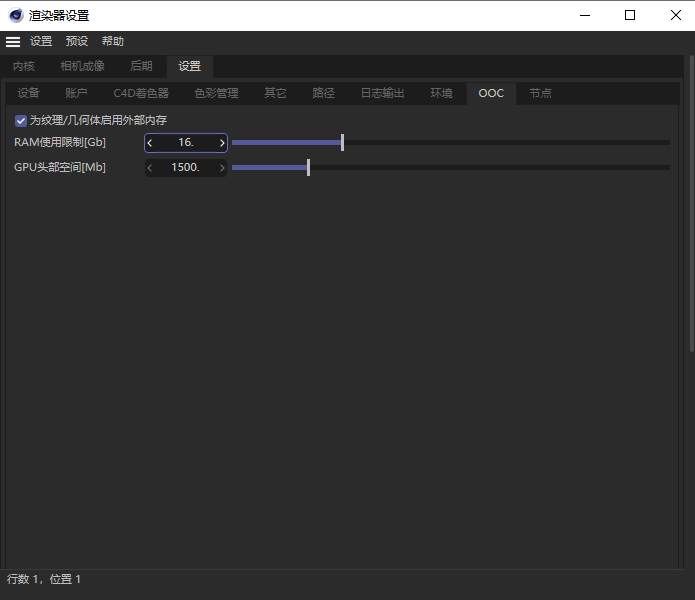The width and height of the screenshot is (695, 600).
Task: Open the 帮助 menu
Action: [113, 42]
